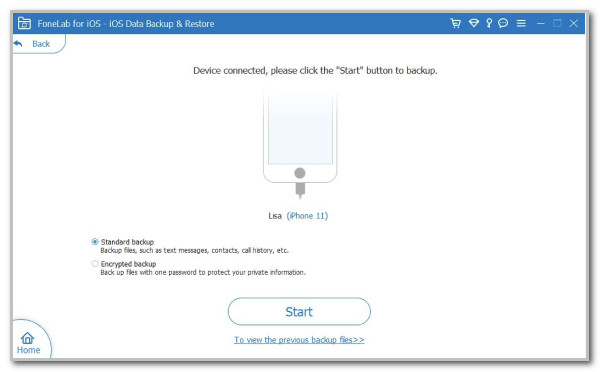This screenshot has width=600, height=372.
Task: Open the shopping cart purchase icon
Action: point(455,23)
